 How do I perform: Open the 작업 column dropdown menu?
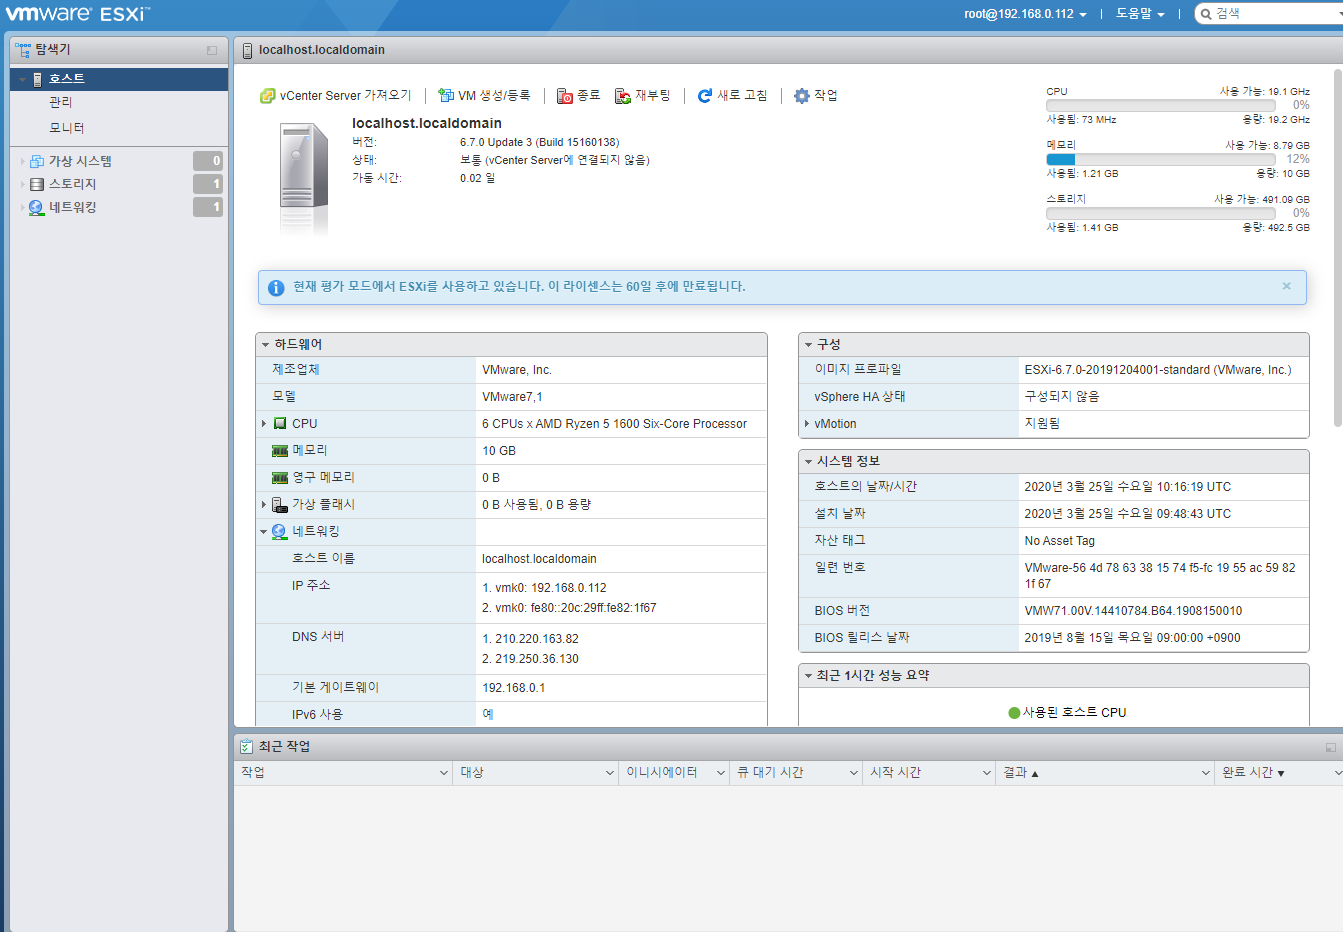(x=444, y=773)
